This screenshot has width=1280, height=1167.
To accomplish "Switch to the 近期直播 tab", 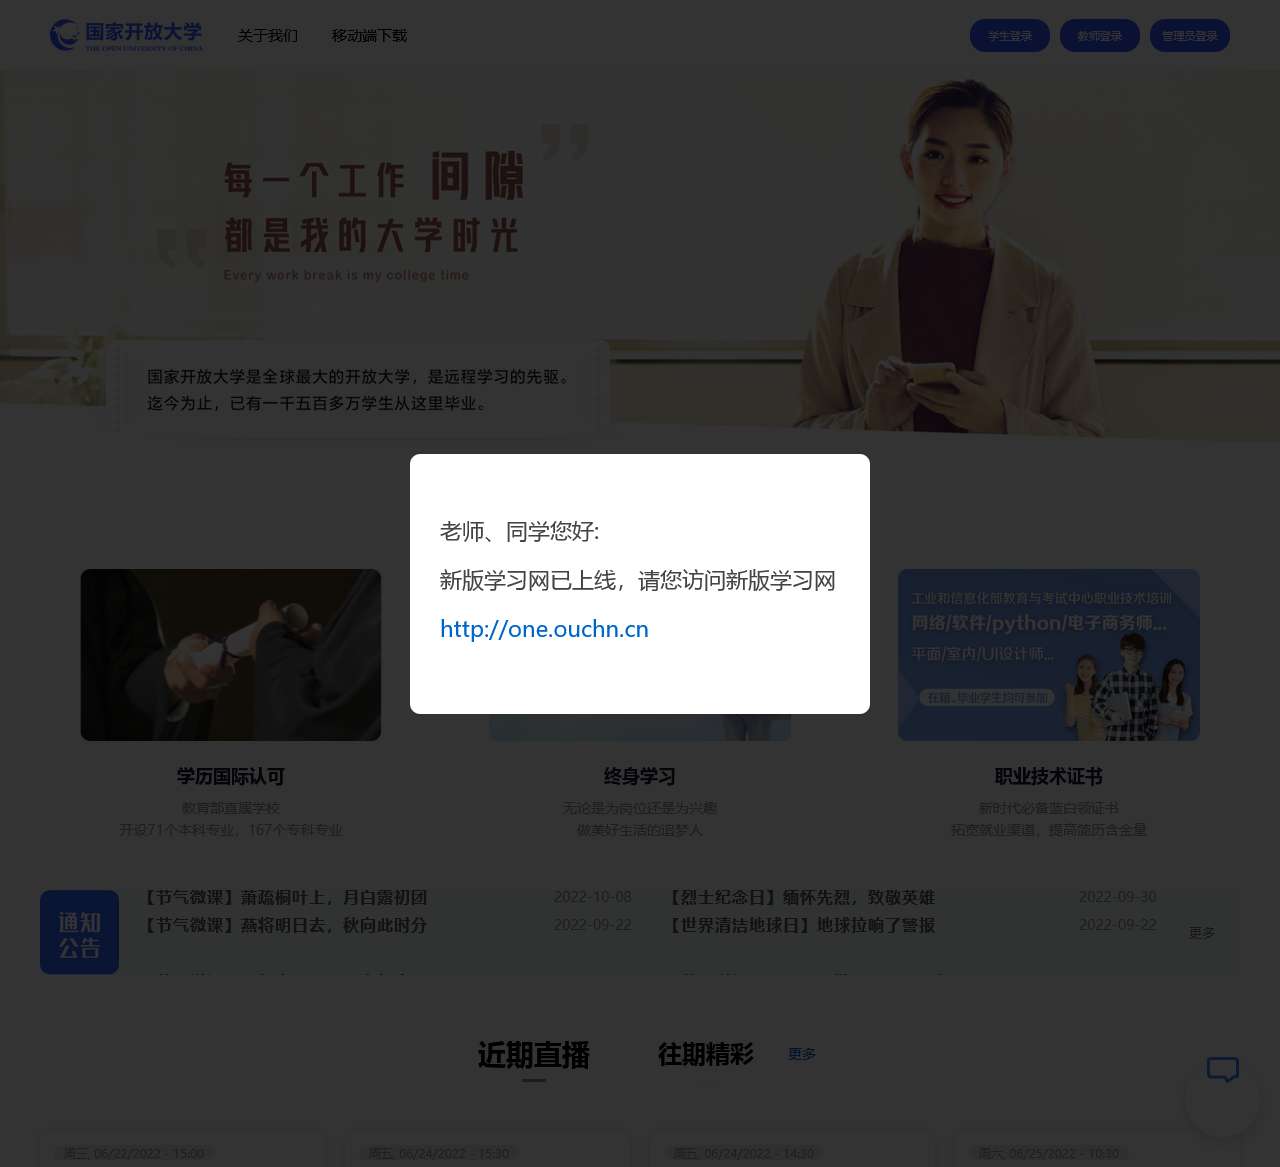I will [x=533, y=1056].
